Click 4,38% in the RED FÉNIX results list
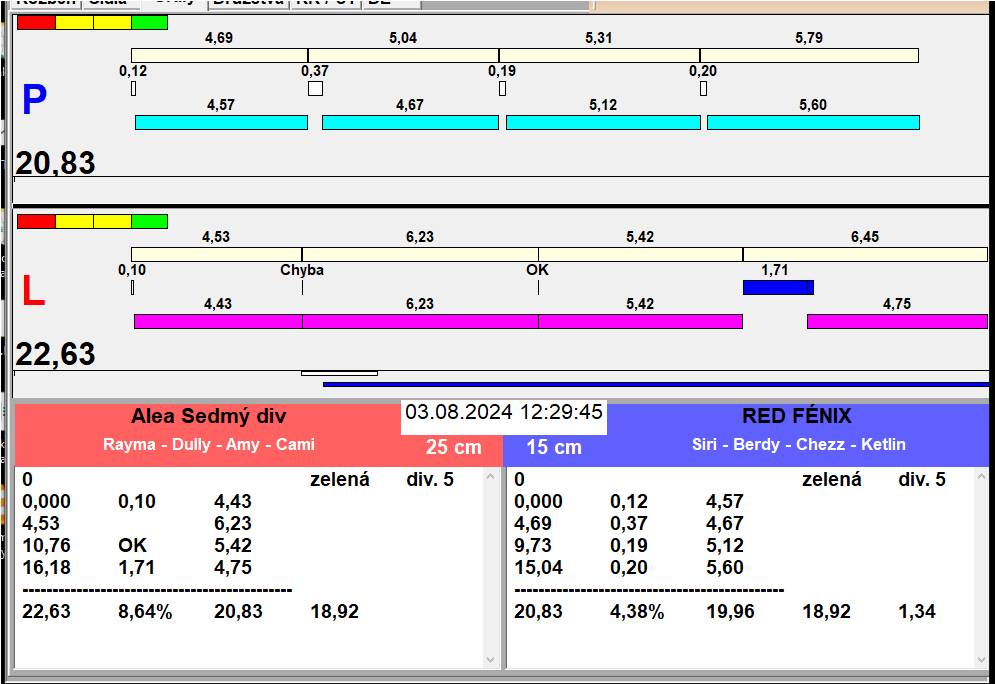 point(637,612)
